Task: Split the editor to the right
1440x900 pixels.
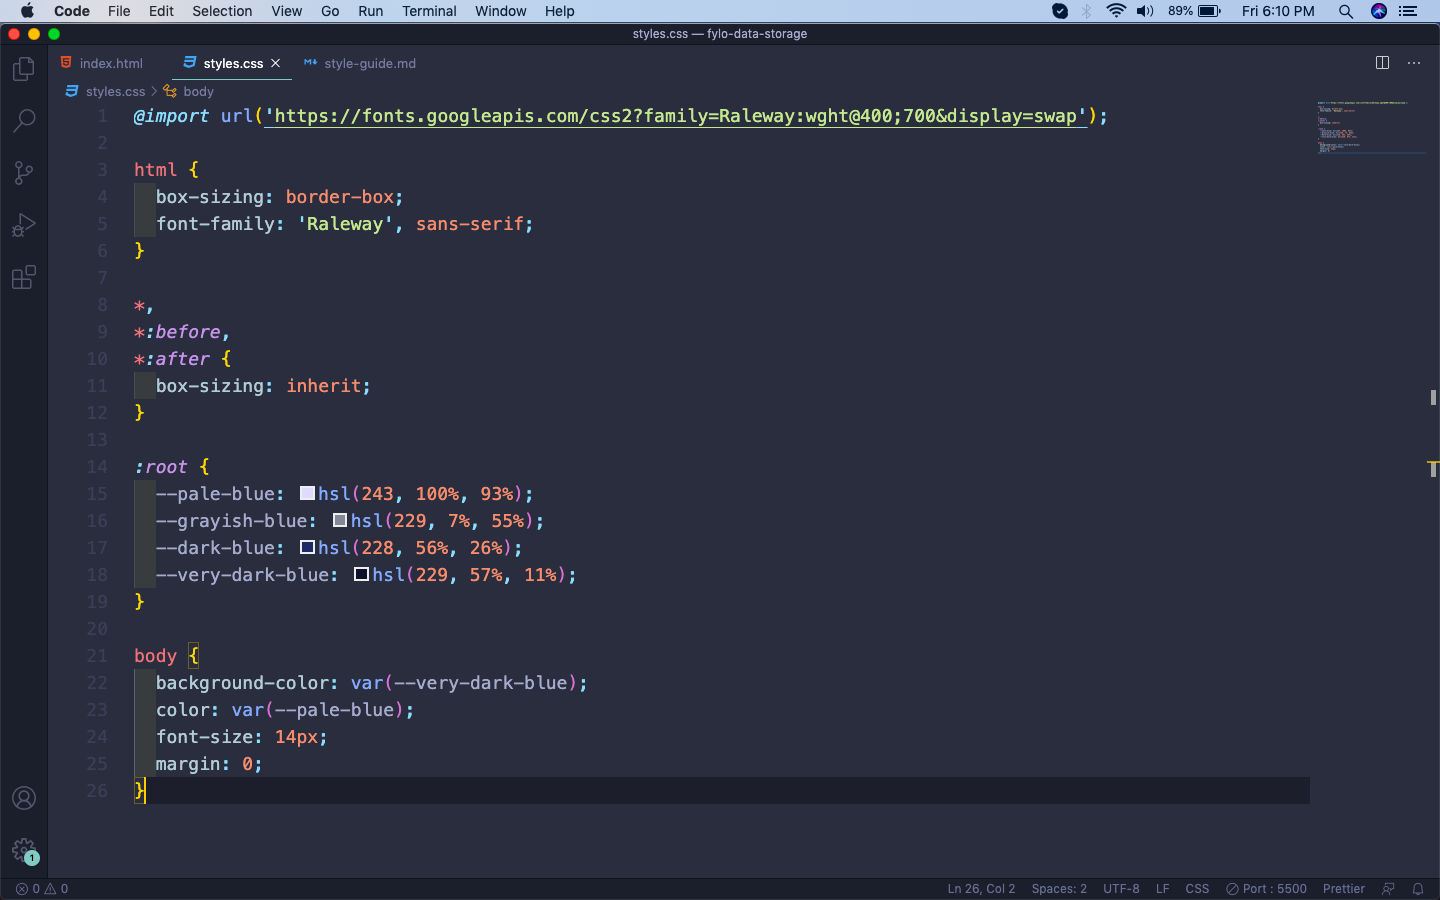Action: (x=1382, y=63)
